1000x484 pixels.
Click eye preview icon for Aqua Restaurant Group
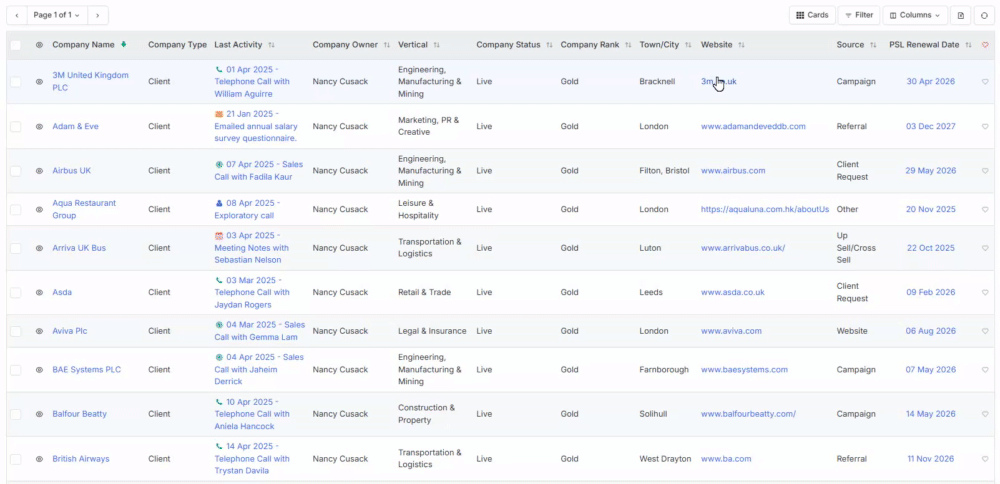pyautogui.click(x=39, y=209)
